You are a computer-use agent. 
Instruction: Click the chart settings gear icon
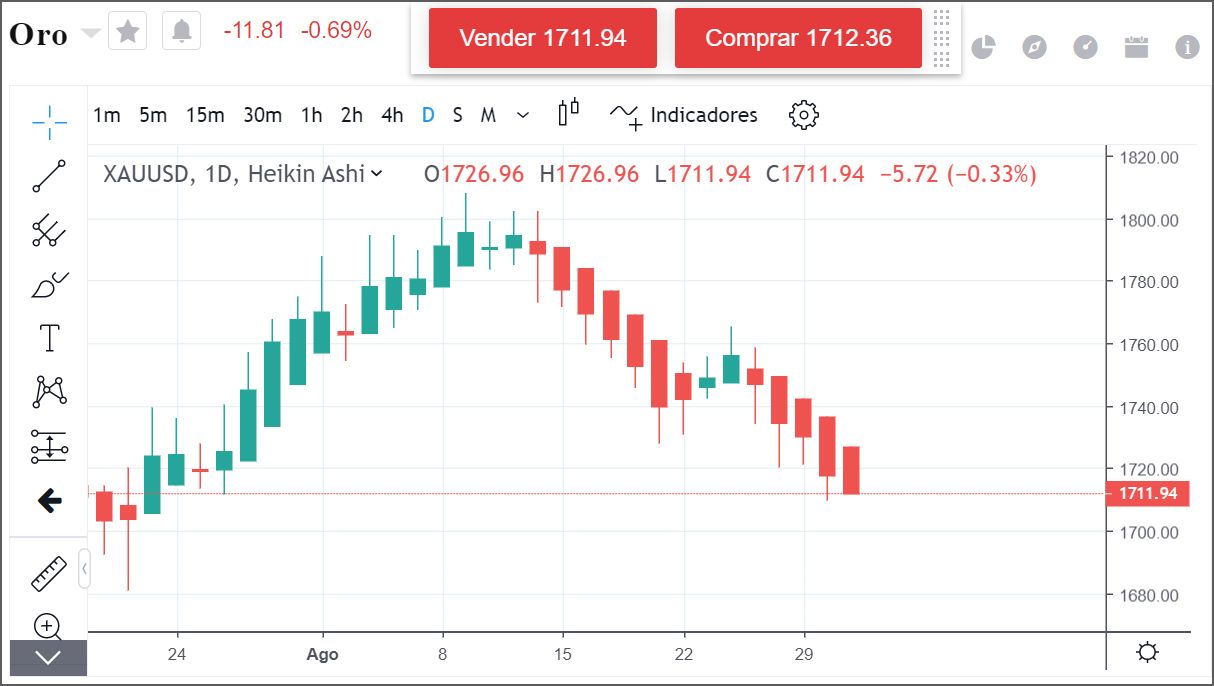pyautogui.click(x=803, y=115)
